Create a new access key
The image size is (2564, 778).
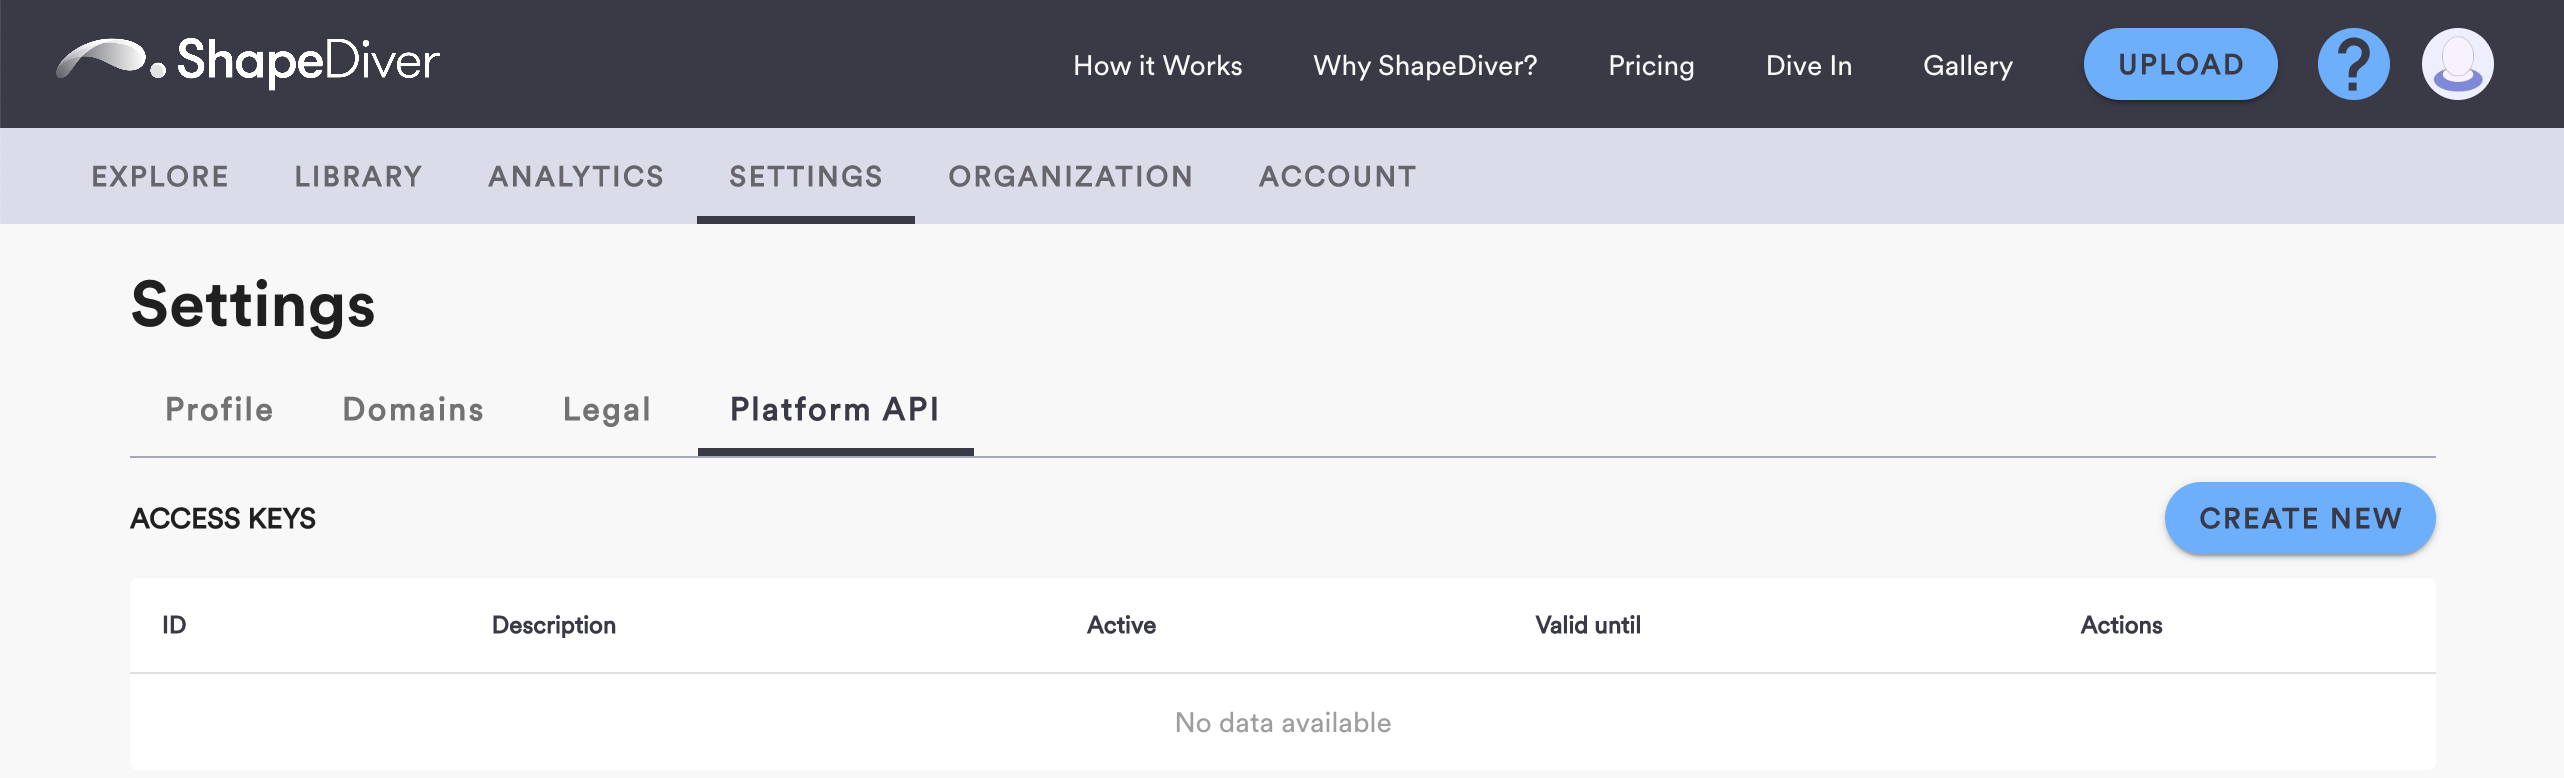click(2299, 518)
